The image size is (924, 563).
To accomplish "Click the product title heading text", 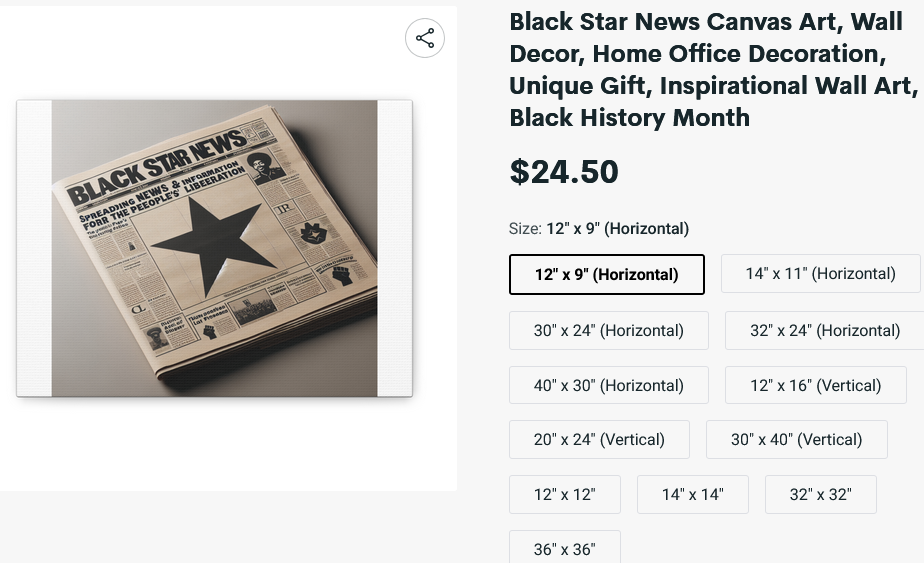I will point(712,70).
